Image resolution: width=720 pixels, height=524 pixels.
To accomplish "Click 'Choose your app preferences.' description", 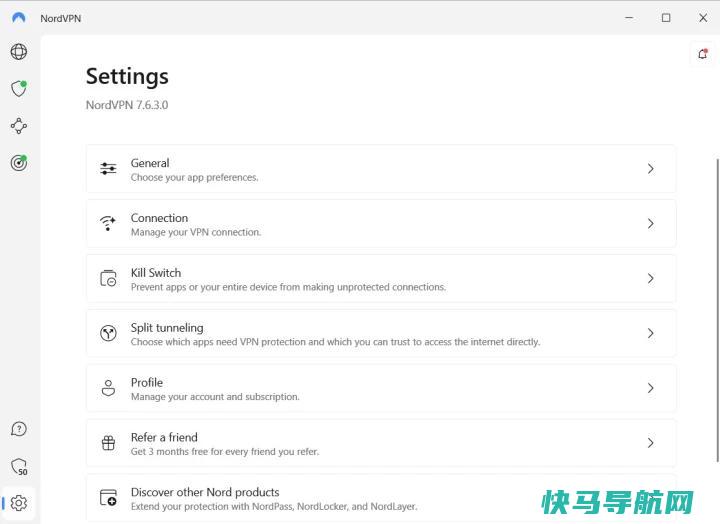I will coord(195,177).
